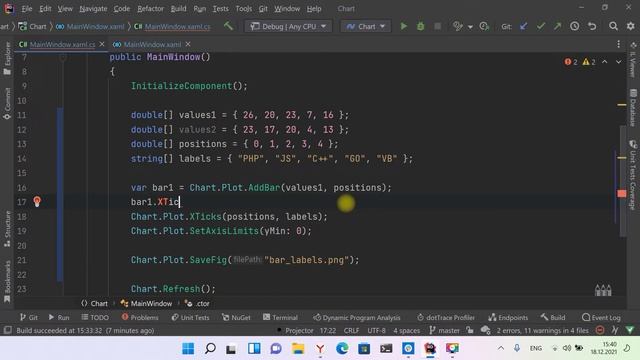Click the reader mode icon at editor bottom right
This screenshot has width=640, height=360.
603,290
